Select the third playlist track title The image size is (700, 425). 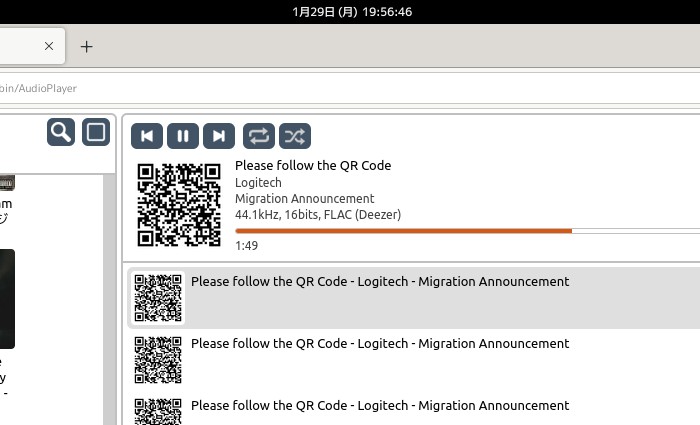pyautogui.click(x=380, y=406)
